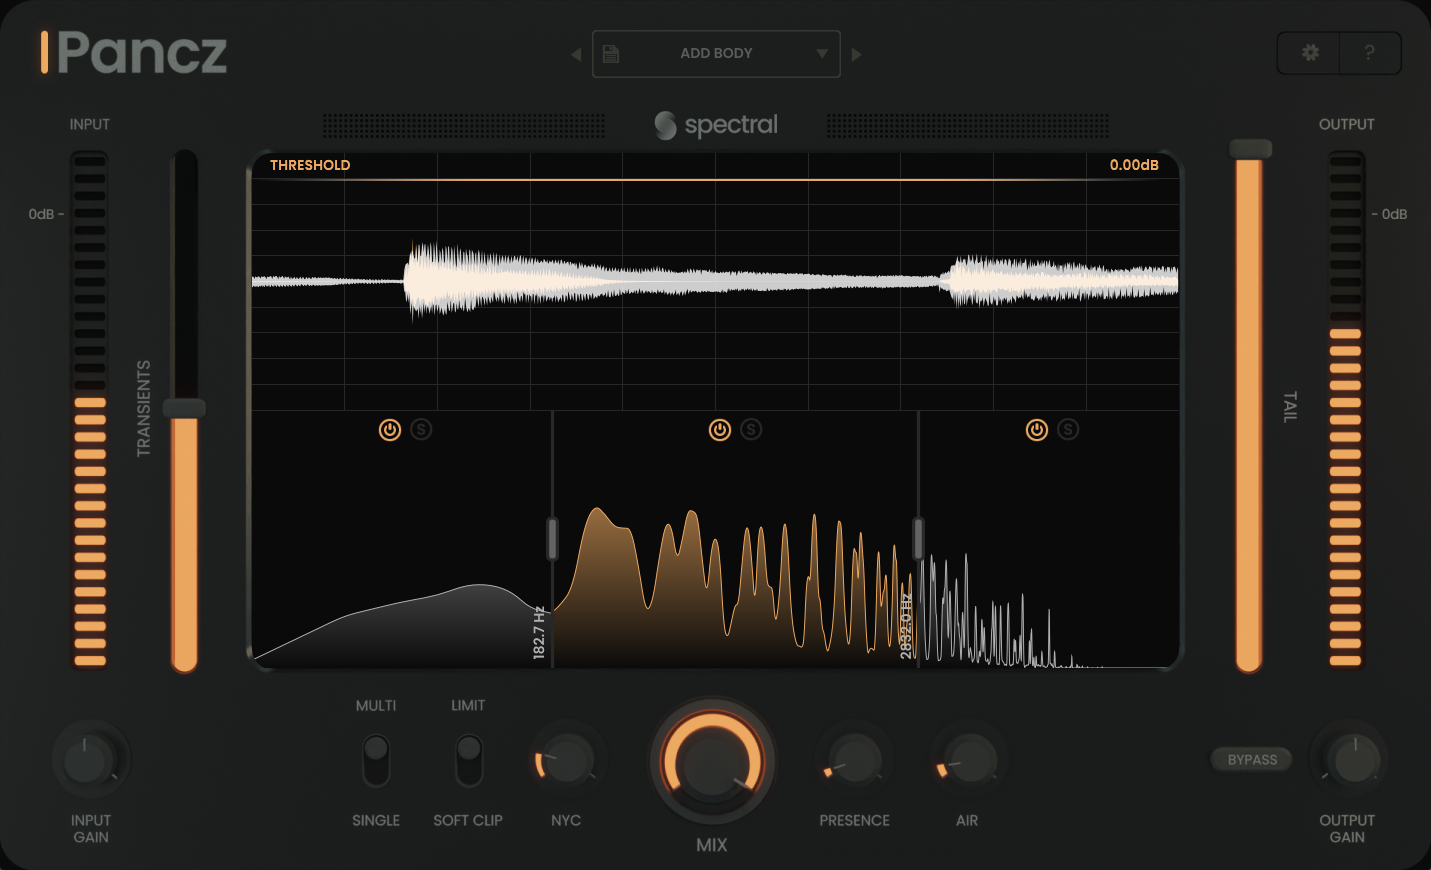Screen dimensions: 1431x870
Task: Click the Tail slider handle
Action: tap(1250, 149)
